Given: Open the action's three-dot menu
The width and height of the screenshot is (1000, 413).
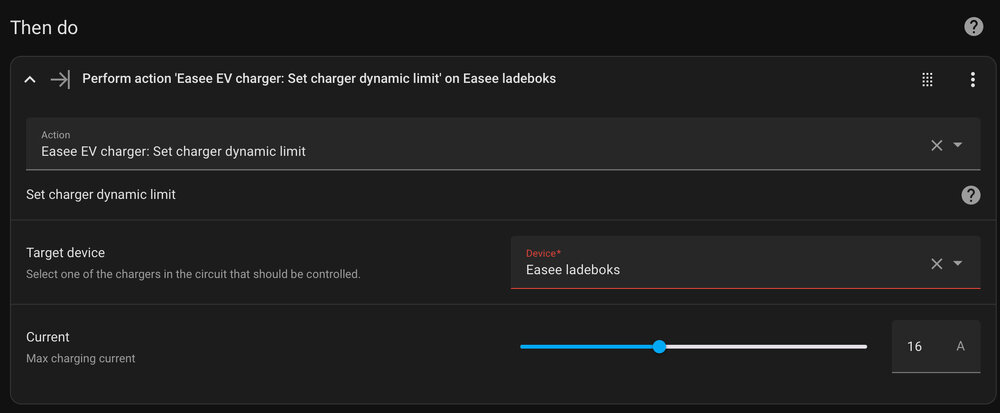Looking at the screenshot, I should [972, 80].
